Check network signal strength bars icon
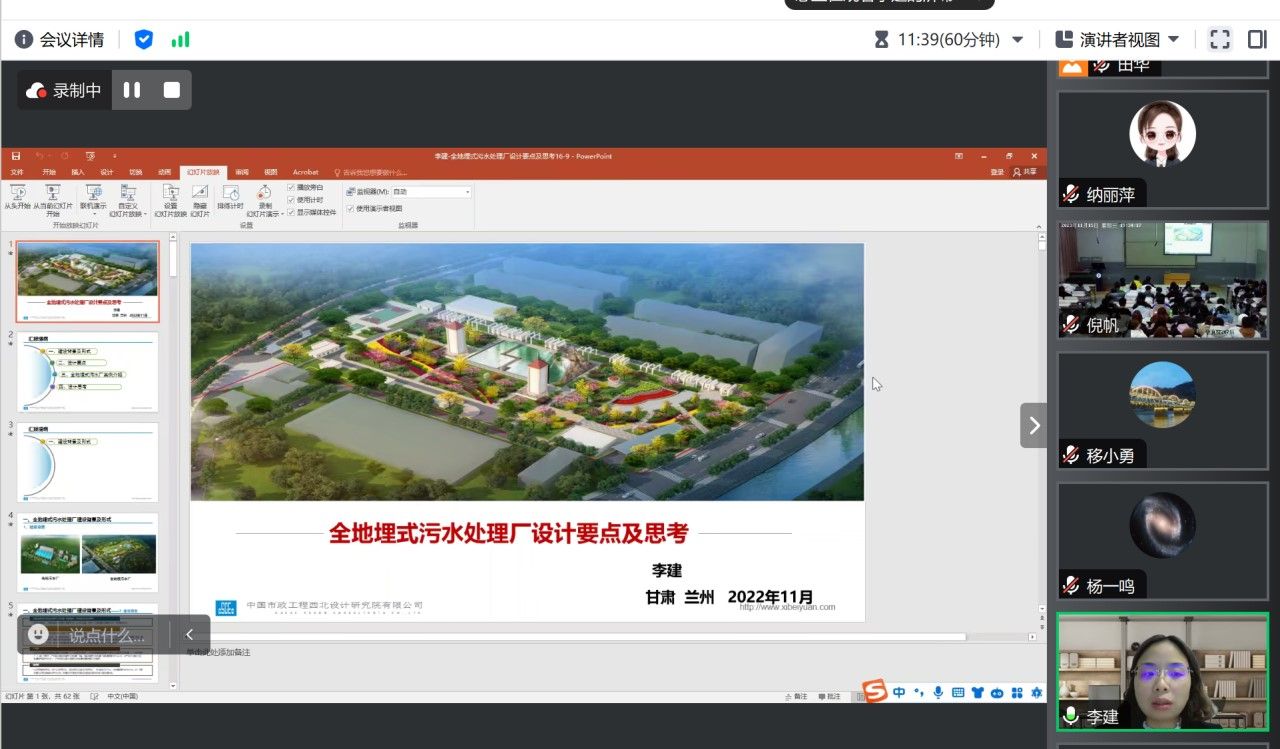 point(180,40)
